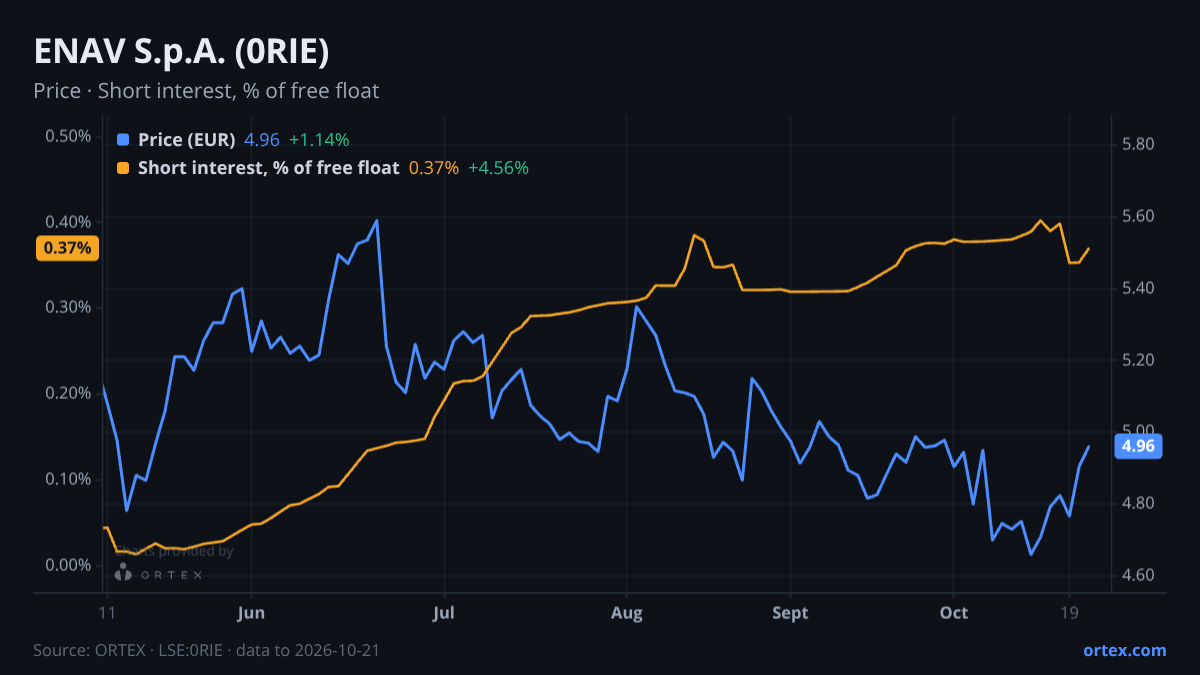This screenshot has height=675, width=1200.
Task: Click the Jul label on the date axis
Action: [x=444, y=613]
